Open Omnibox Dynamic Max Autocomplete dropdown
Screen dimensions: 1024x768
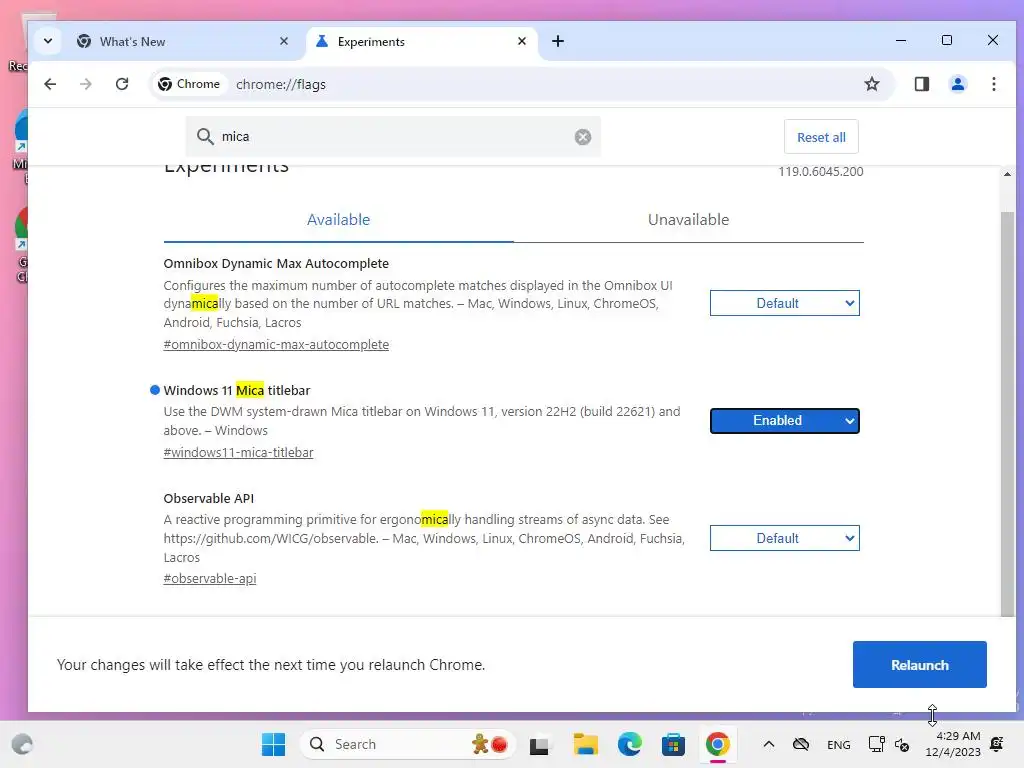784,303
